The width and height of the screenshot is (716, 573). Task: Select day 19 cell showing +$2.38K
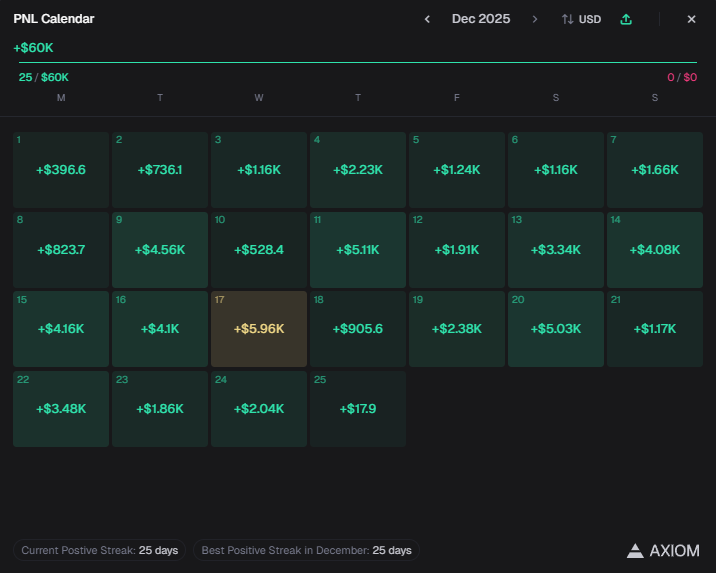coord(457,329)
